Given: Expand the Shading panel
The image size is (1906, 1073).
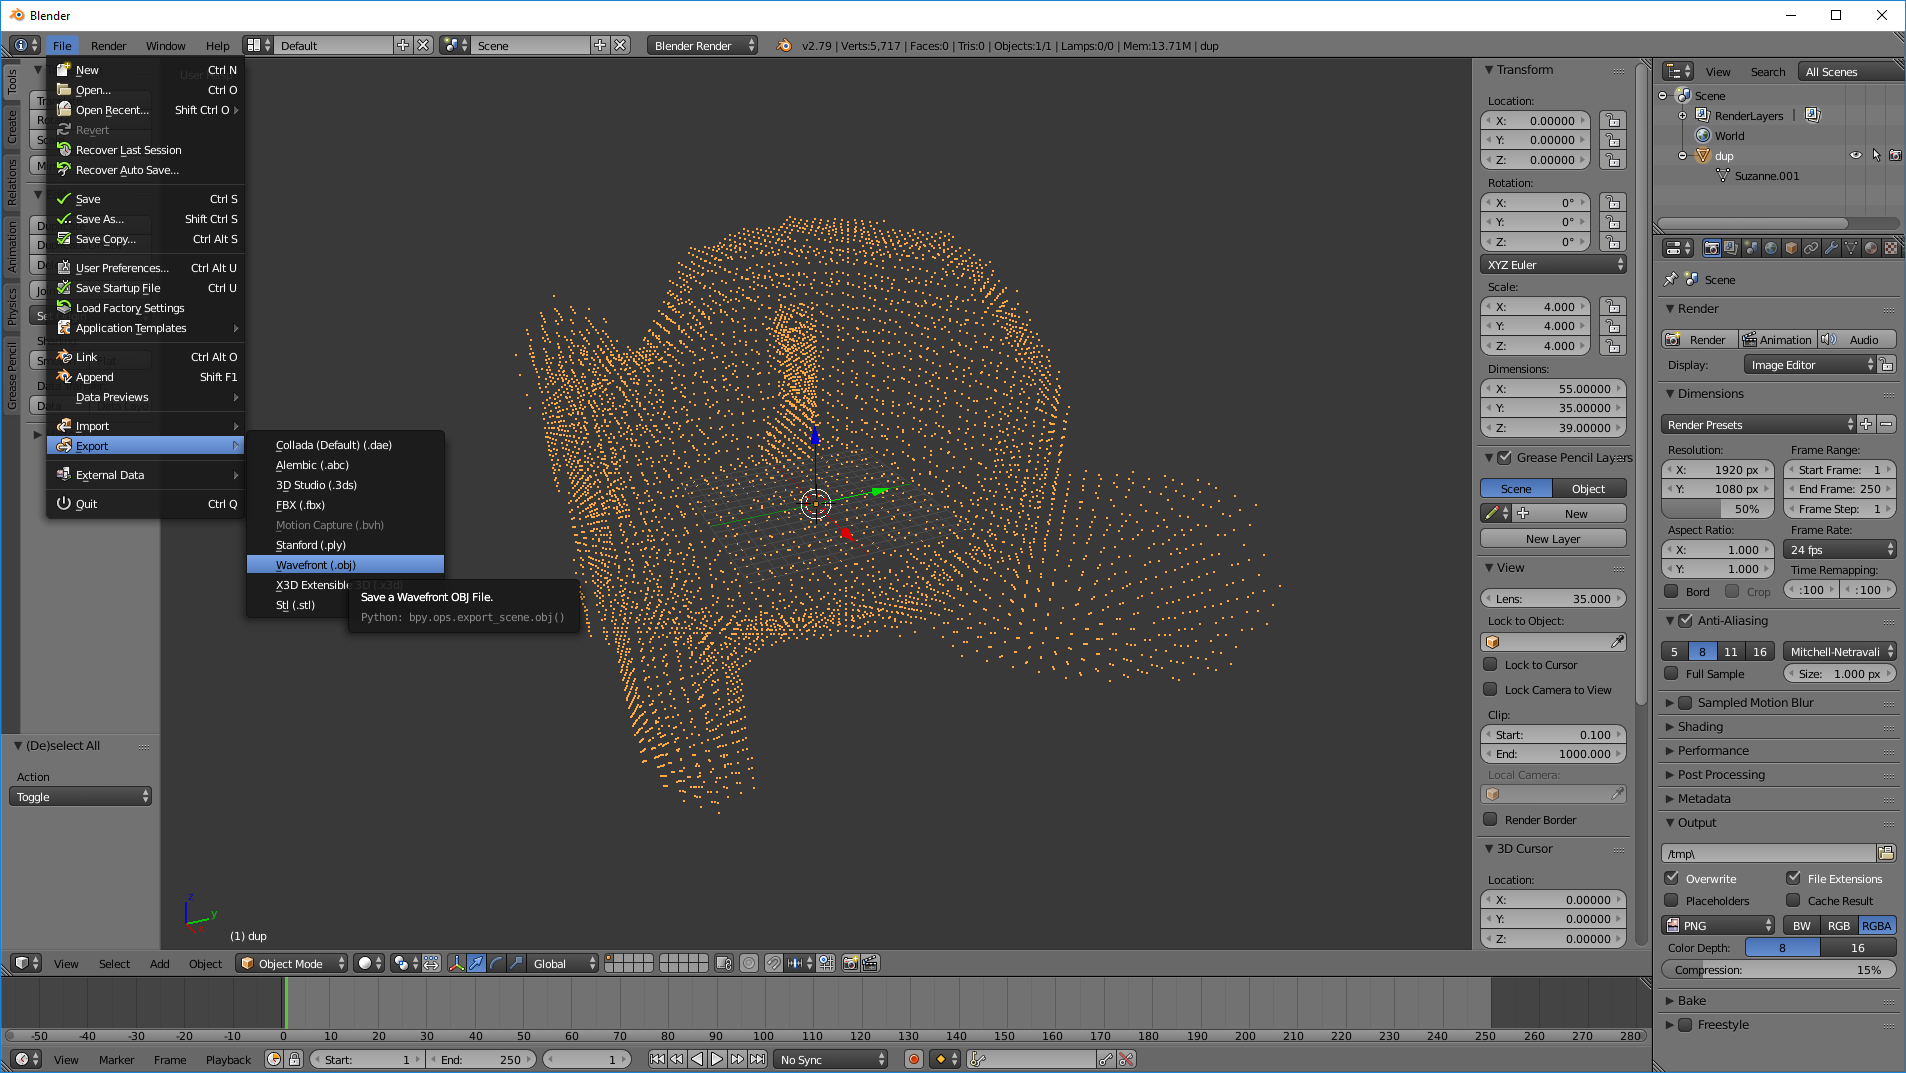Looking at the screenshot, I should click(x=1700, y=727).
